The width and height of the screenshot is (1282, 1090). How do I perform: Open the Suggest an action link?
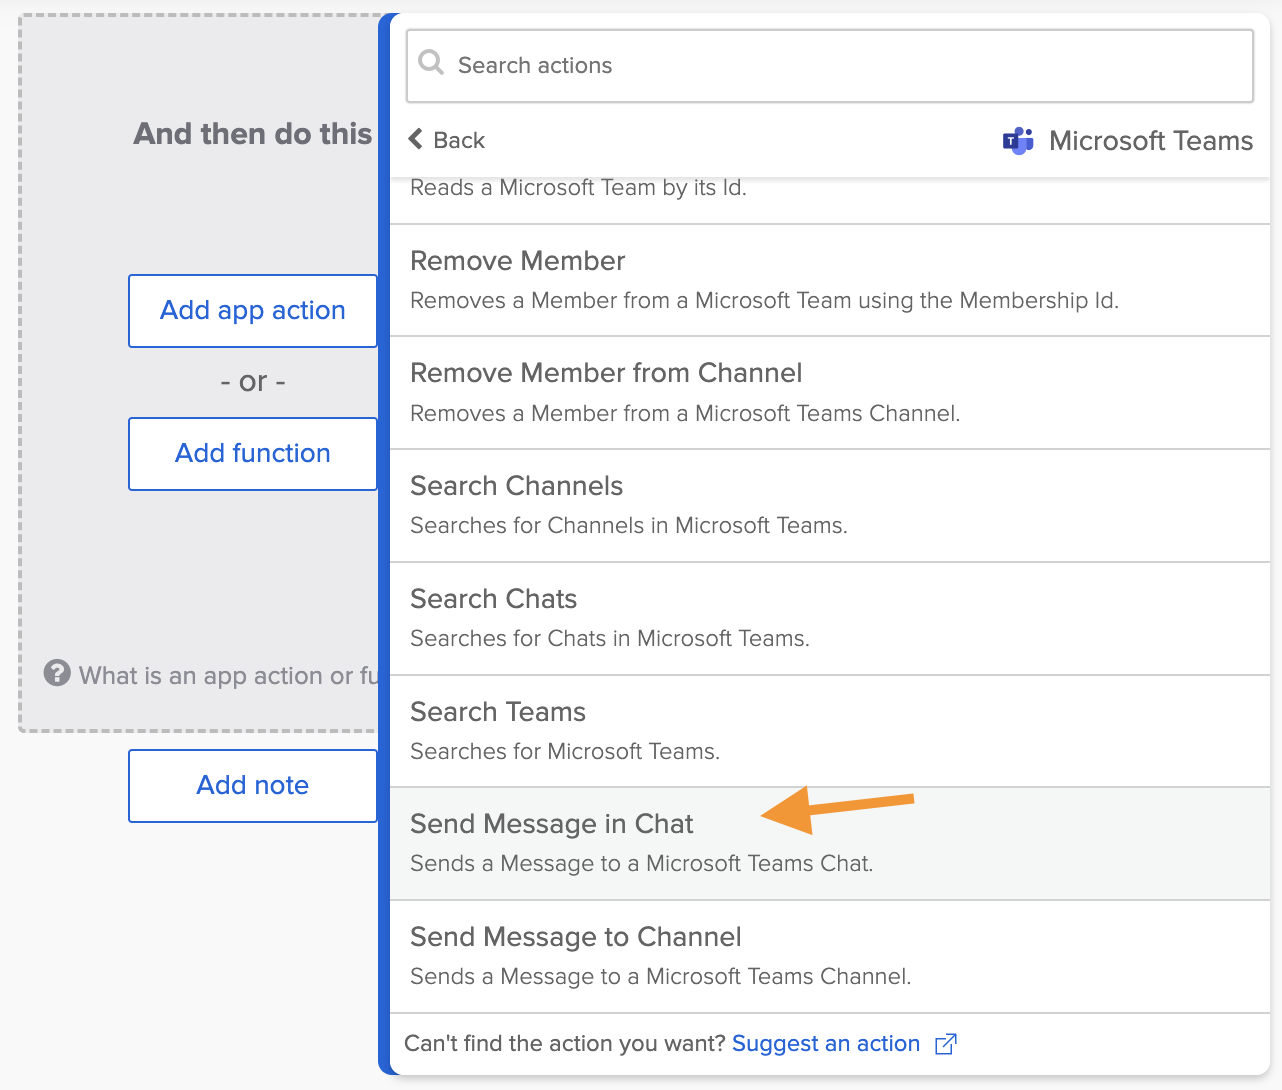pos(825,1044)
